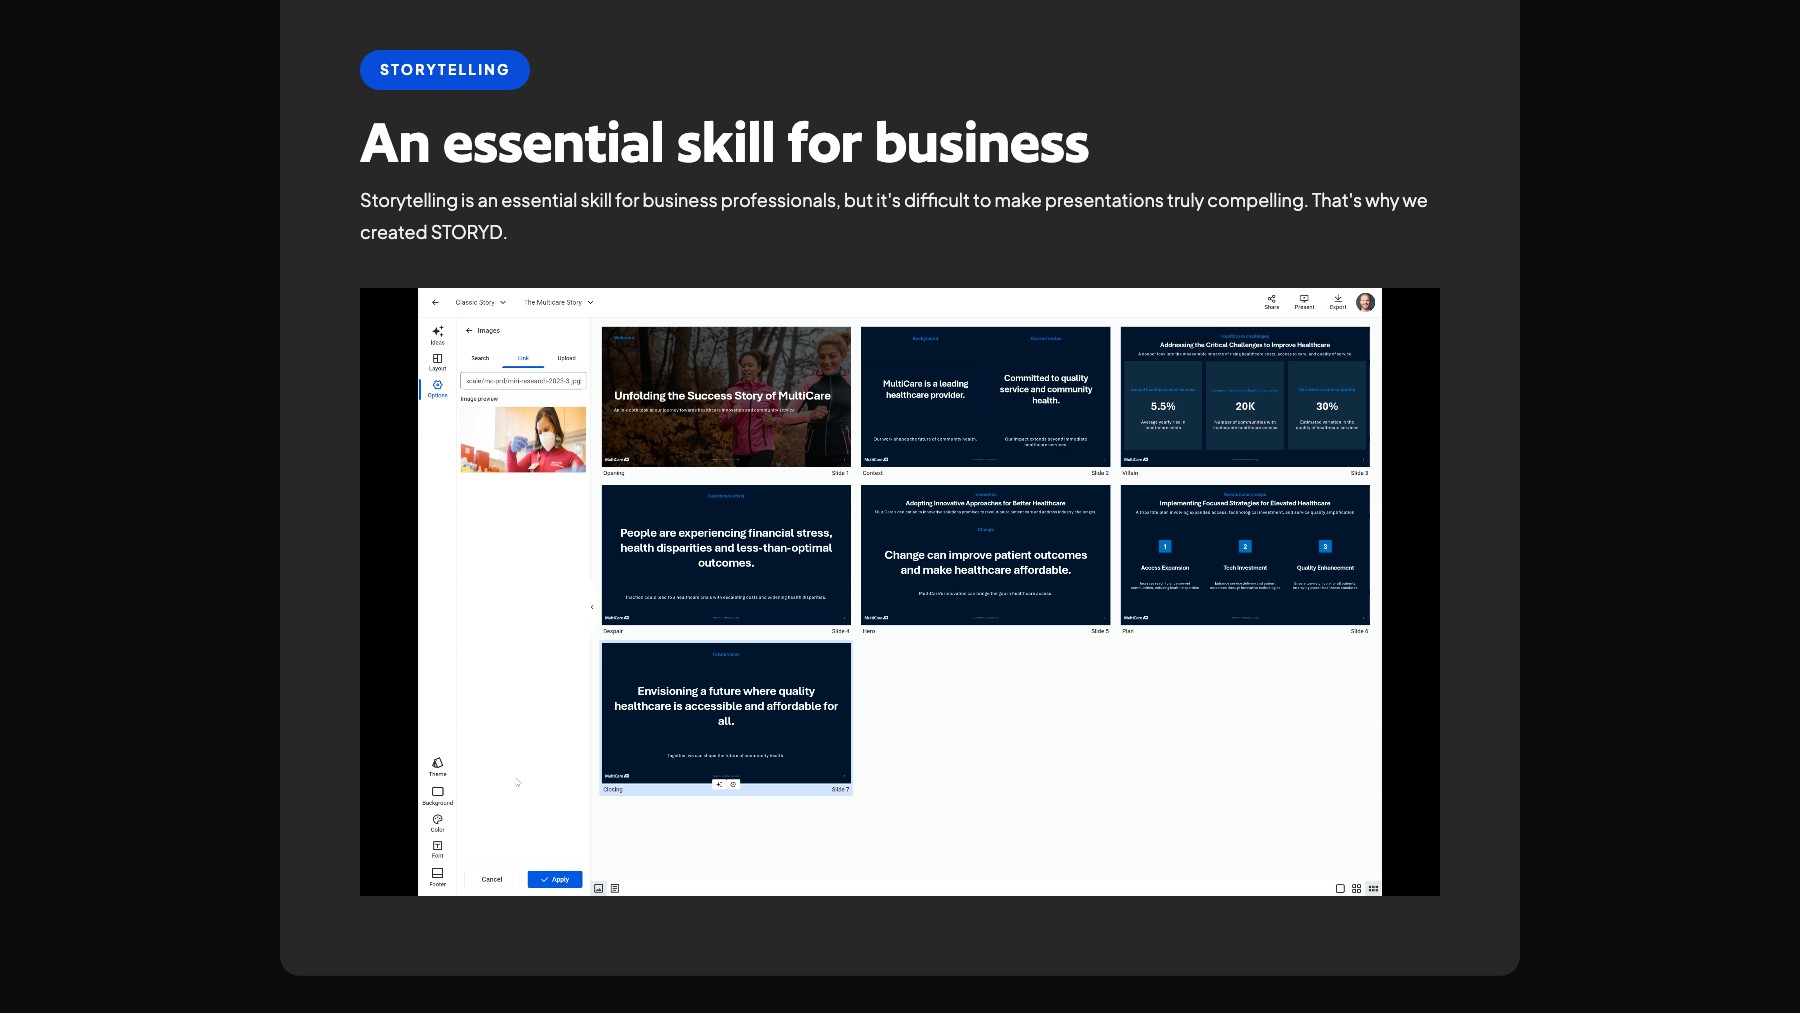Select the Opening slide thumbnail
This screenshot has width=1800, height=1013.
pyautogui.click(x=726, y=396)
